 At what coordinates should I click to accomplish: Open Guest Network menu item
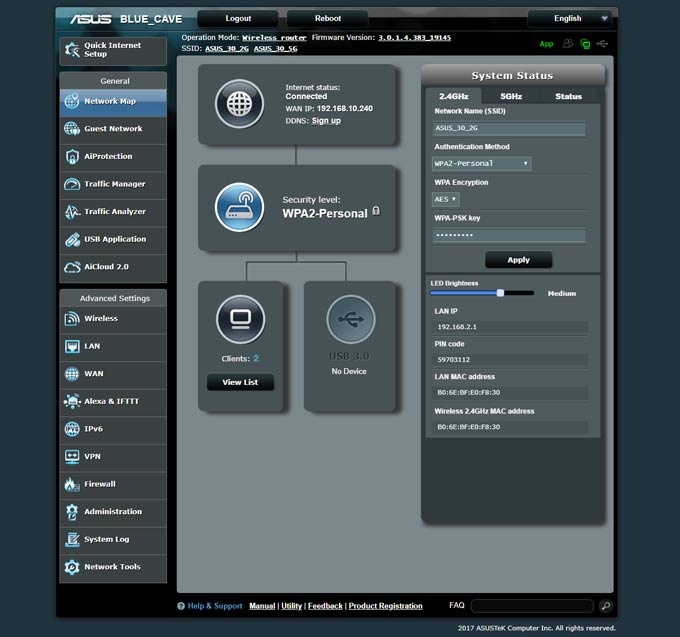(x=113, y=129)
